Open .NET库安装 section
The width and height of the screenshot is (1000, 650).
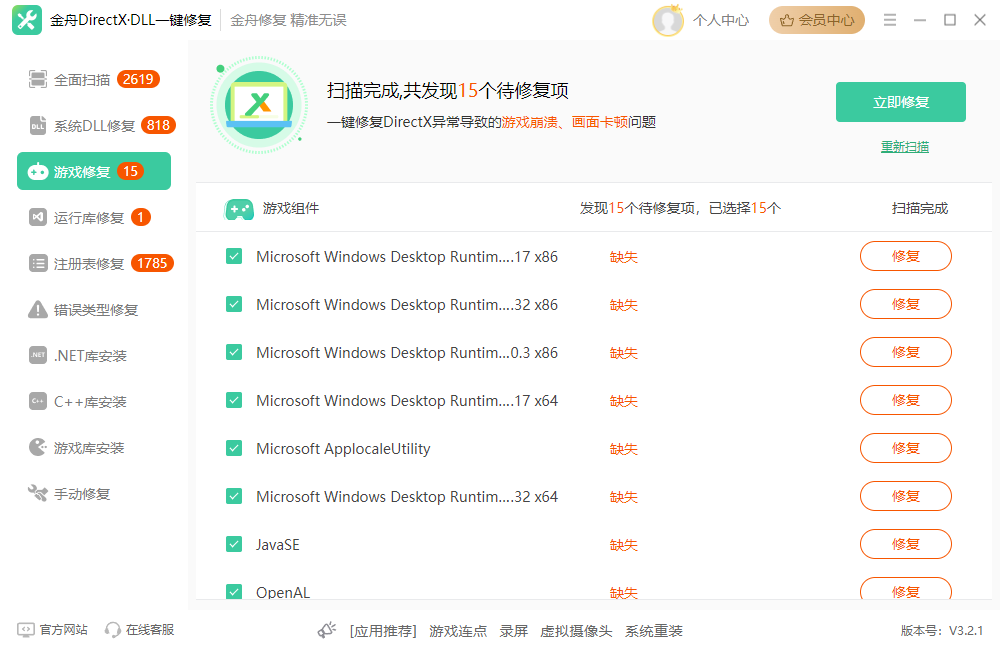(x=94, y=355)
